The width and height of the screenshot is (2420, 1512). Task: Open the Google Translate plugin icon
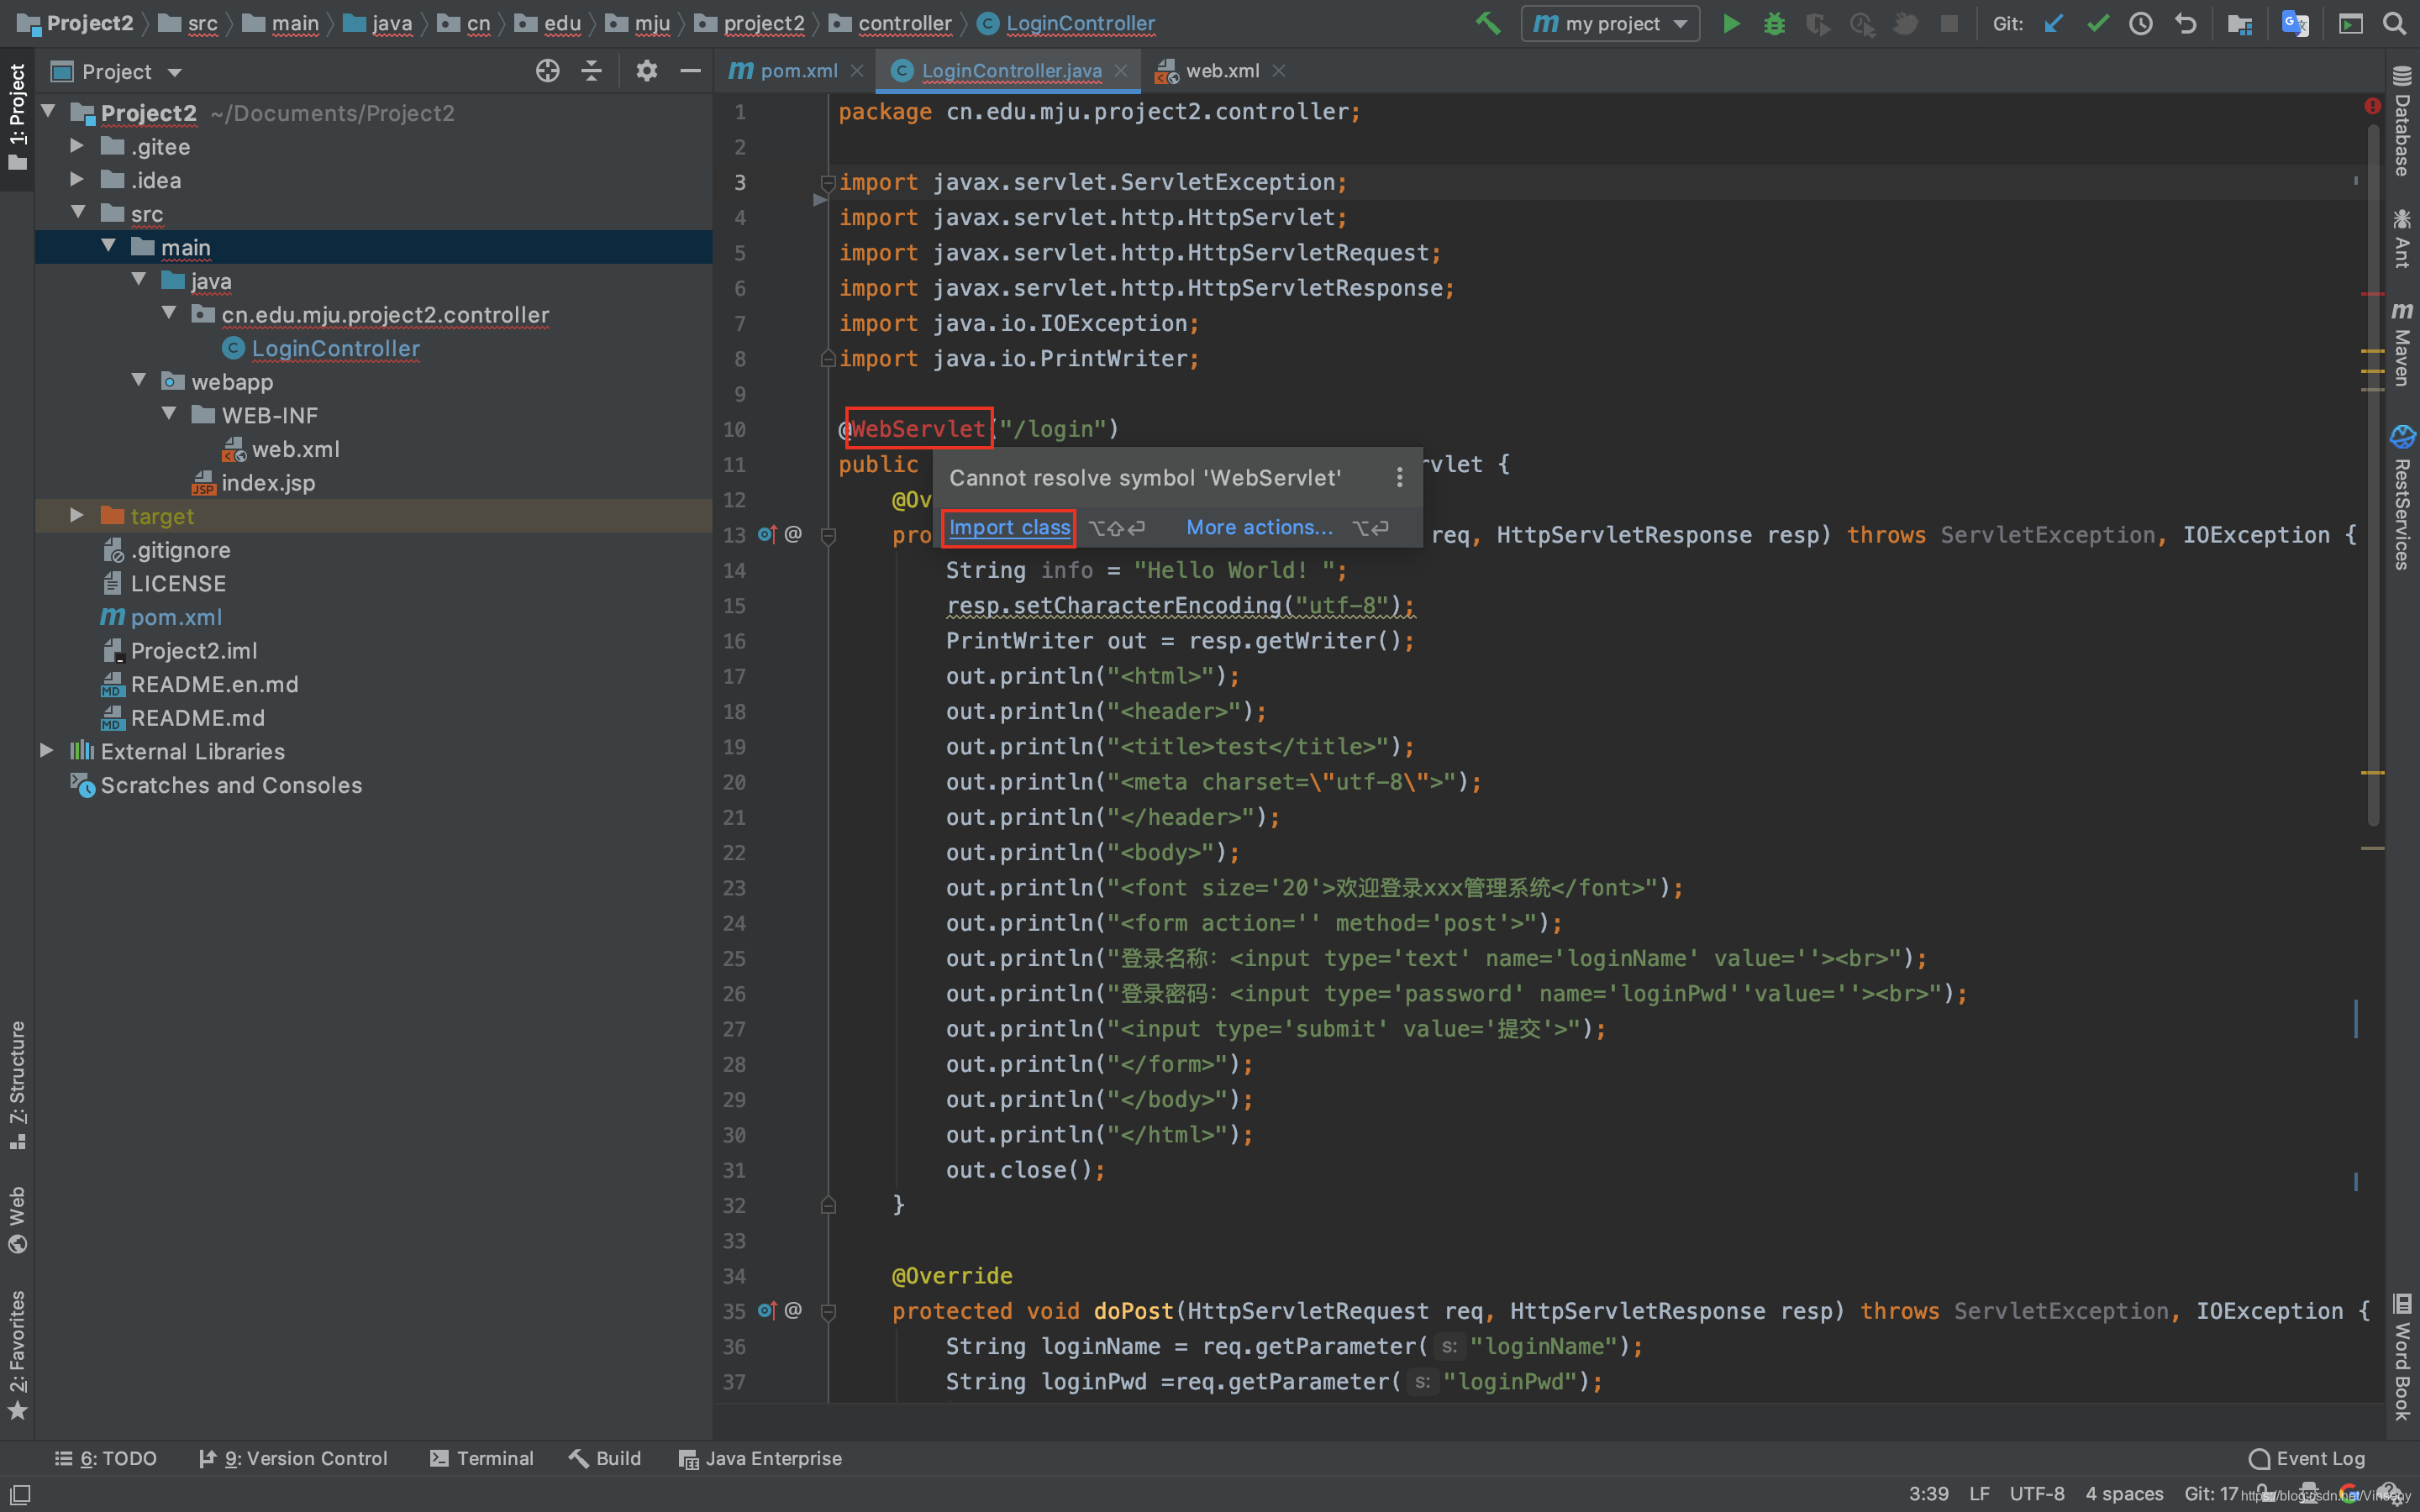point(2295,23)
